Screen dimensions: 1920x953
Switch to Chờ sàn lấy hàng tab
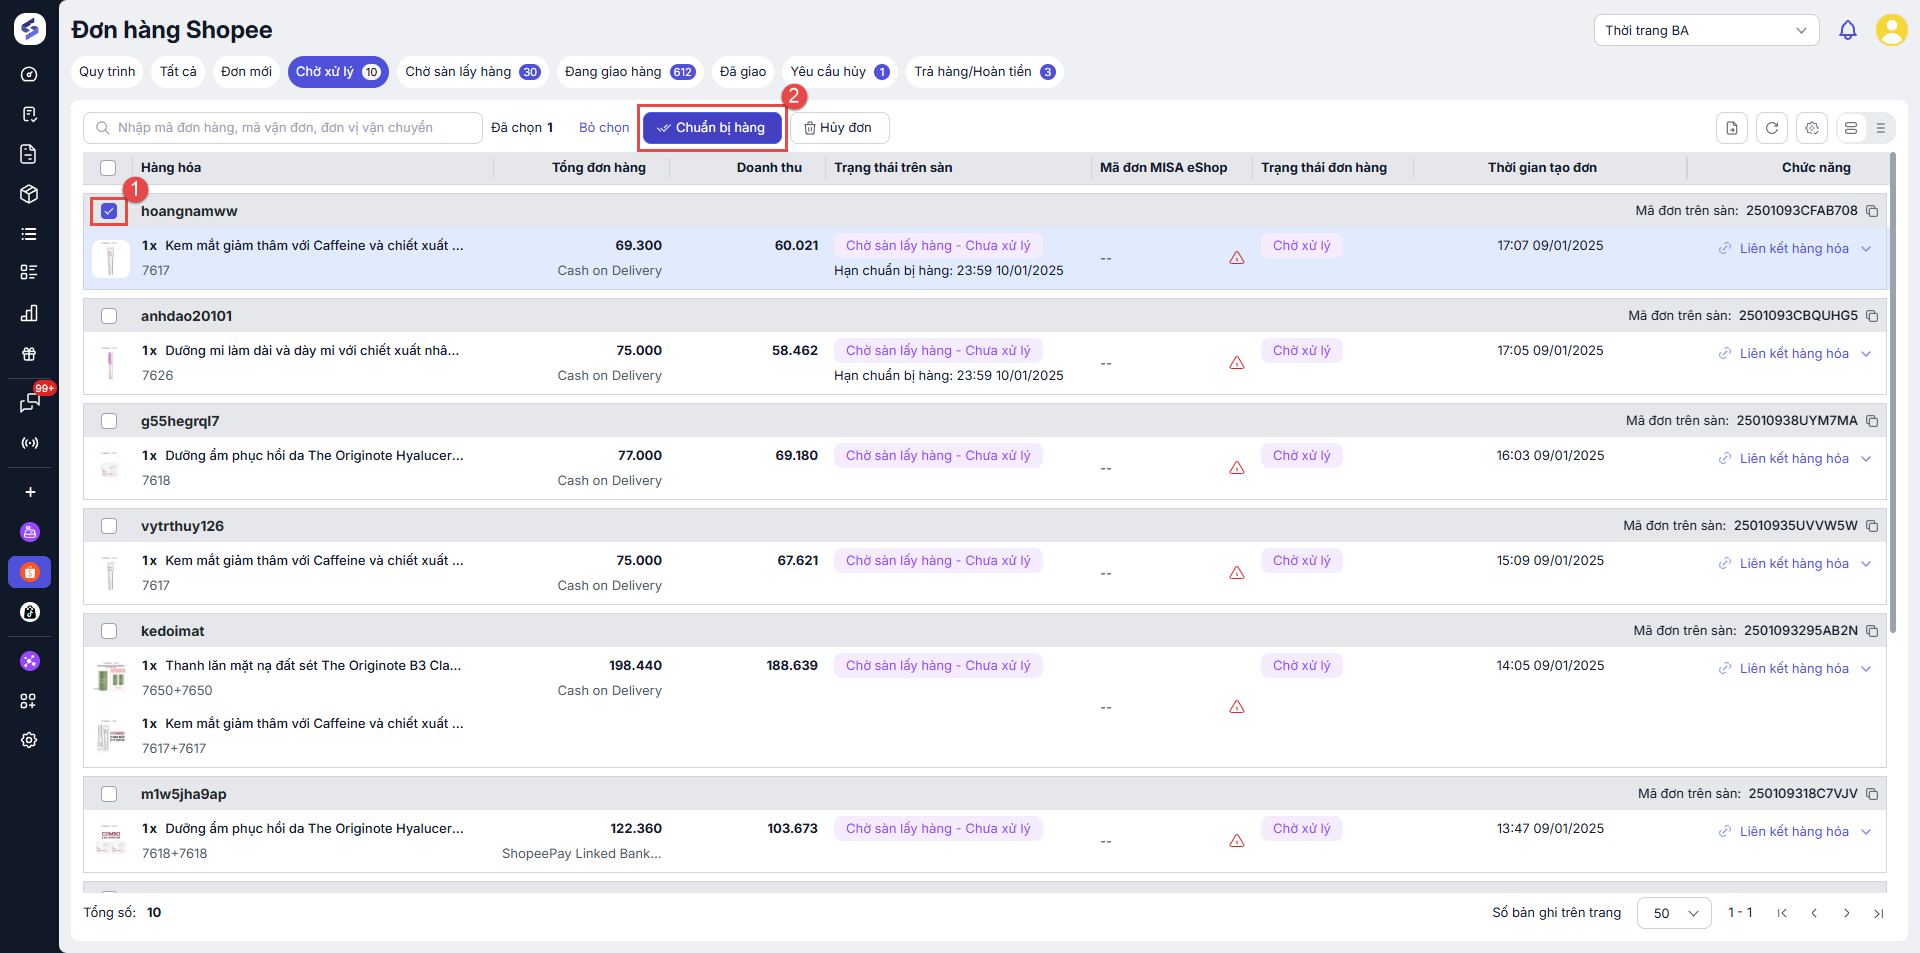click(472, 72)
